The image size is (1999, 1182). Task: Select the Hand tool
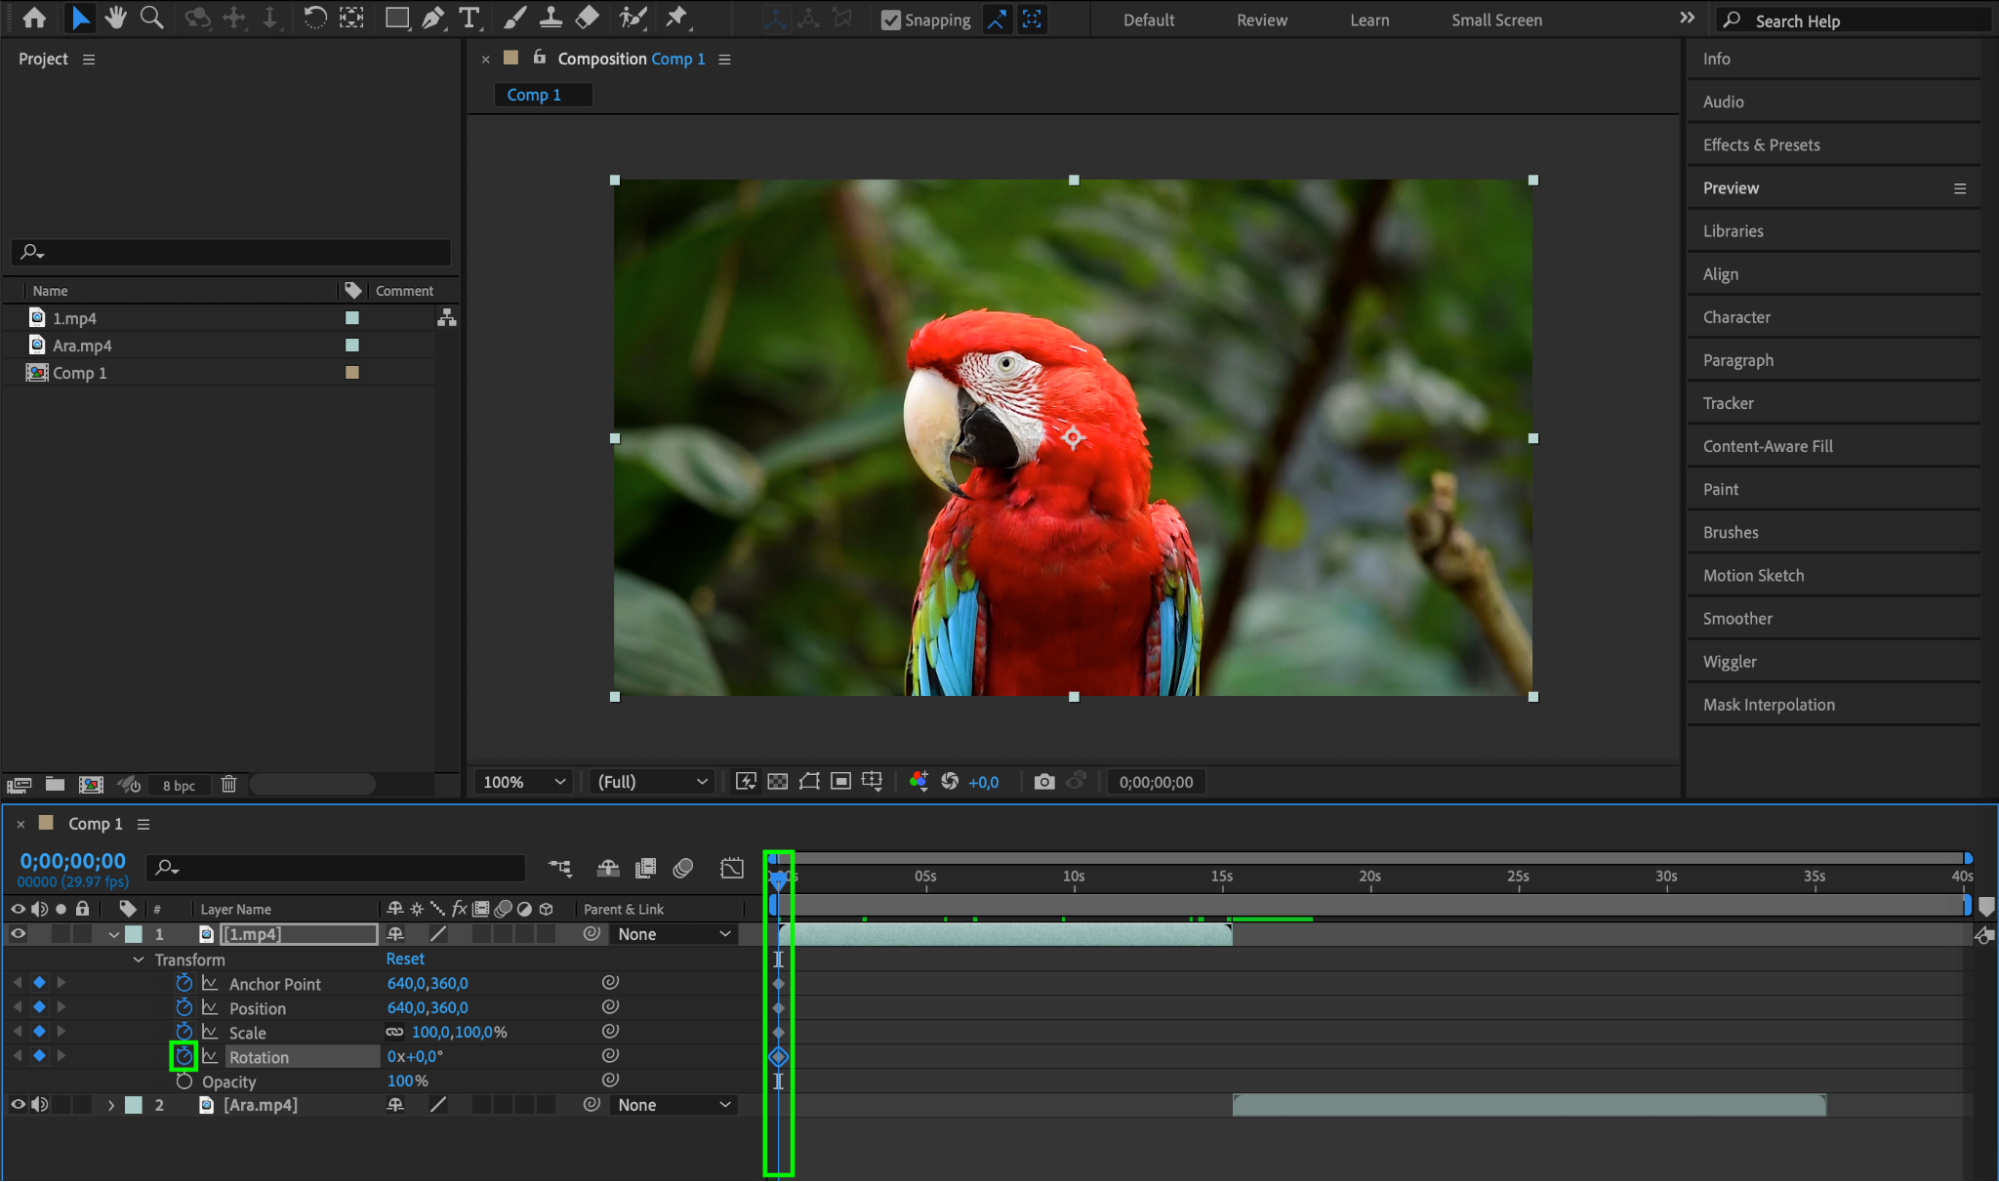tap(116, 18)
